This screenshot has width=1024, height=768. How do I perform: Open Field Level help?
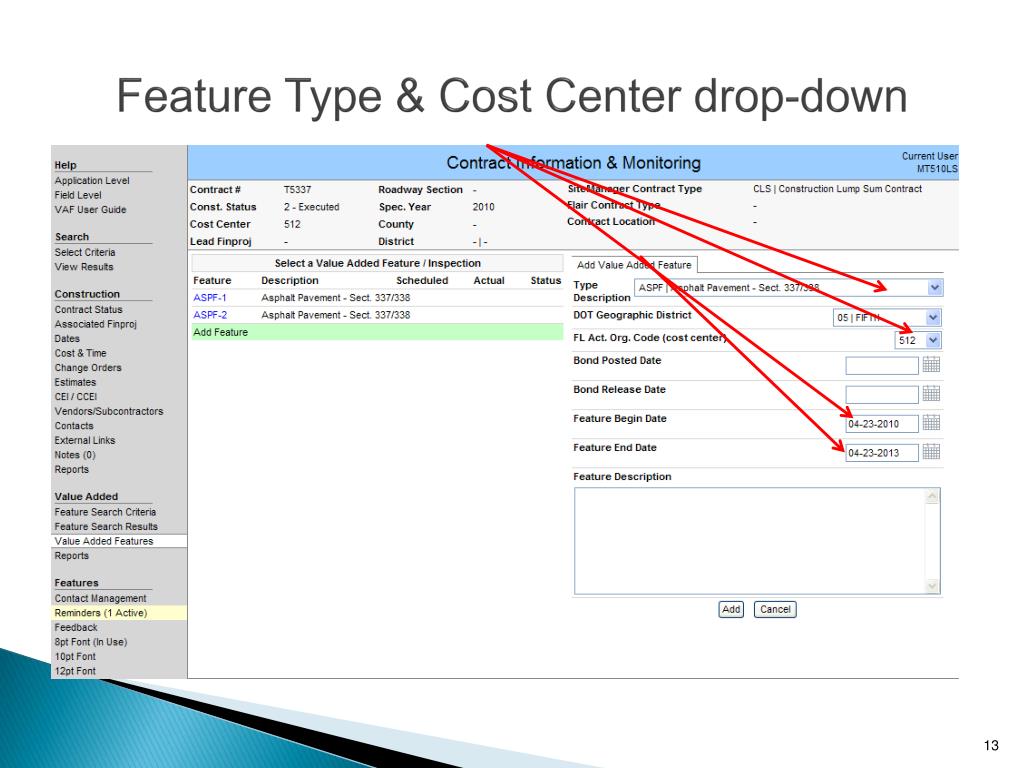(x=78, y=195)
